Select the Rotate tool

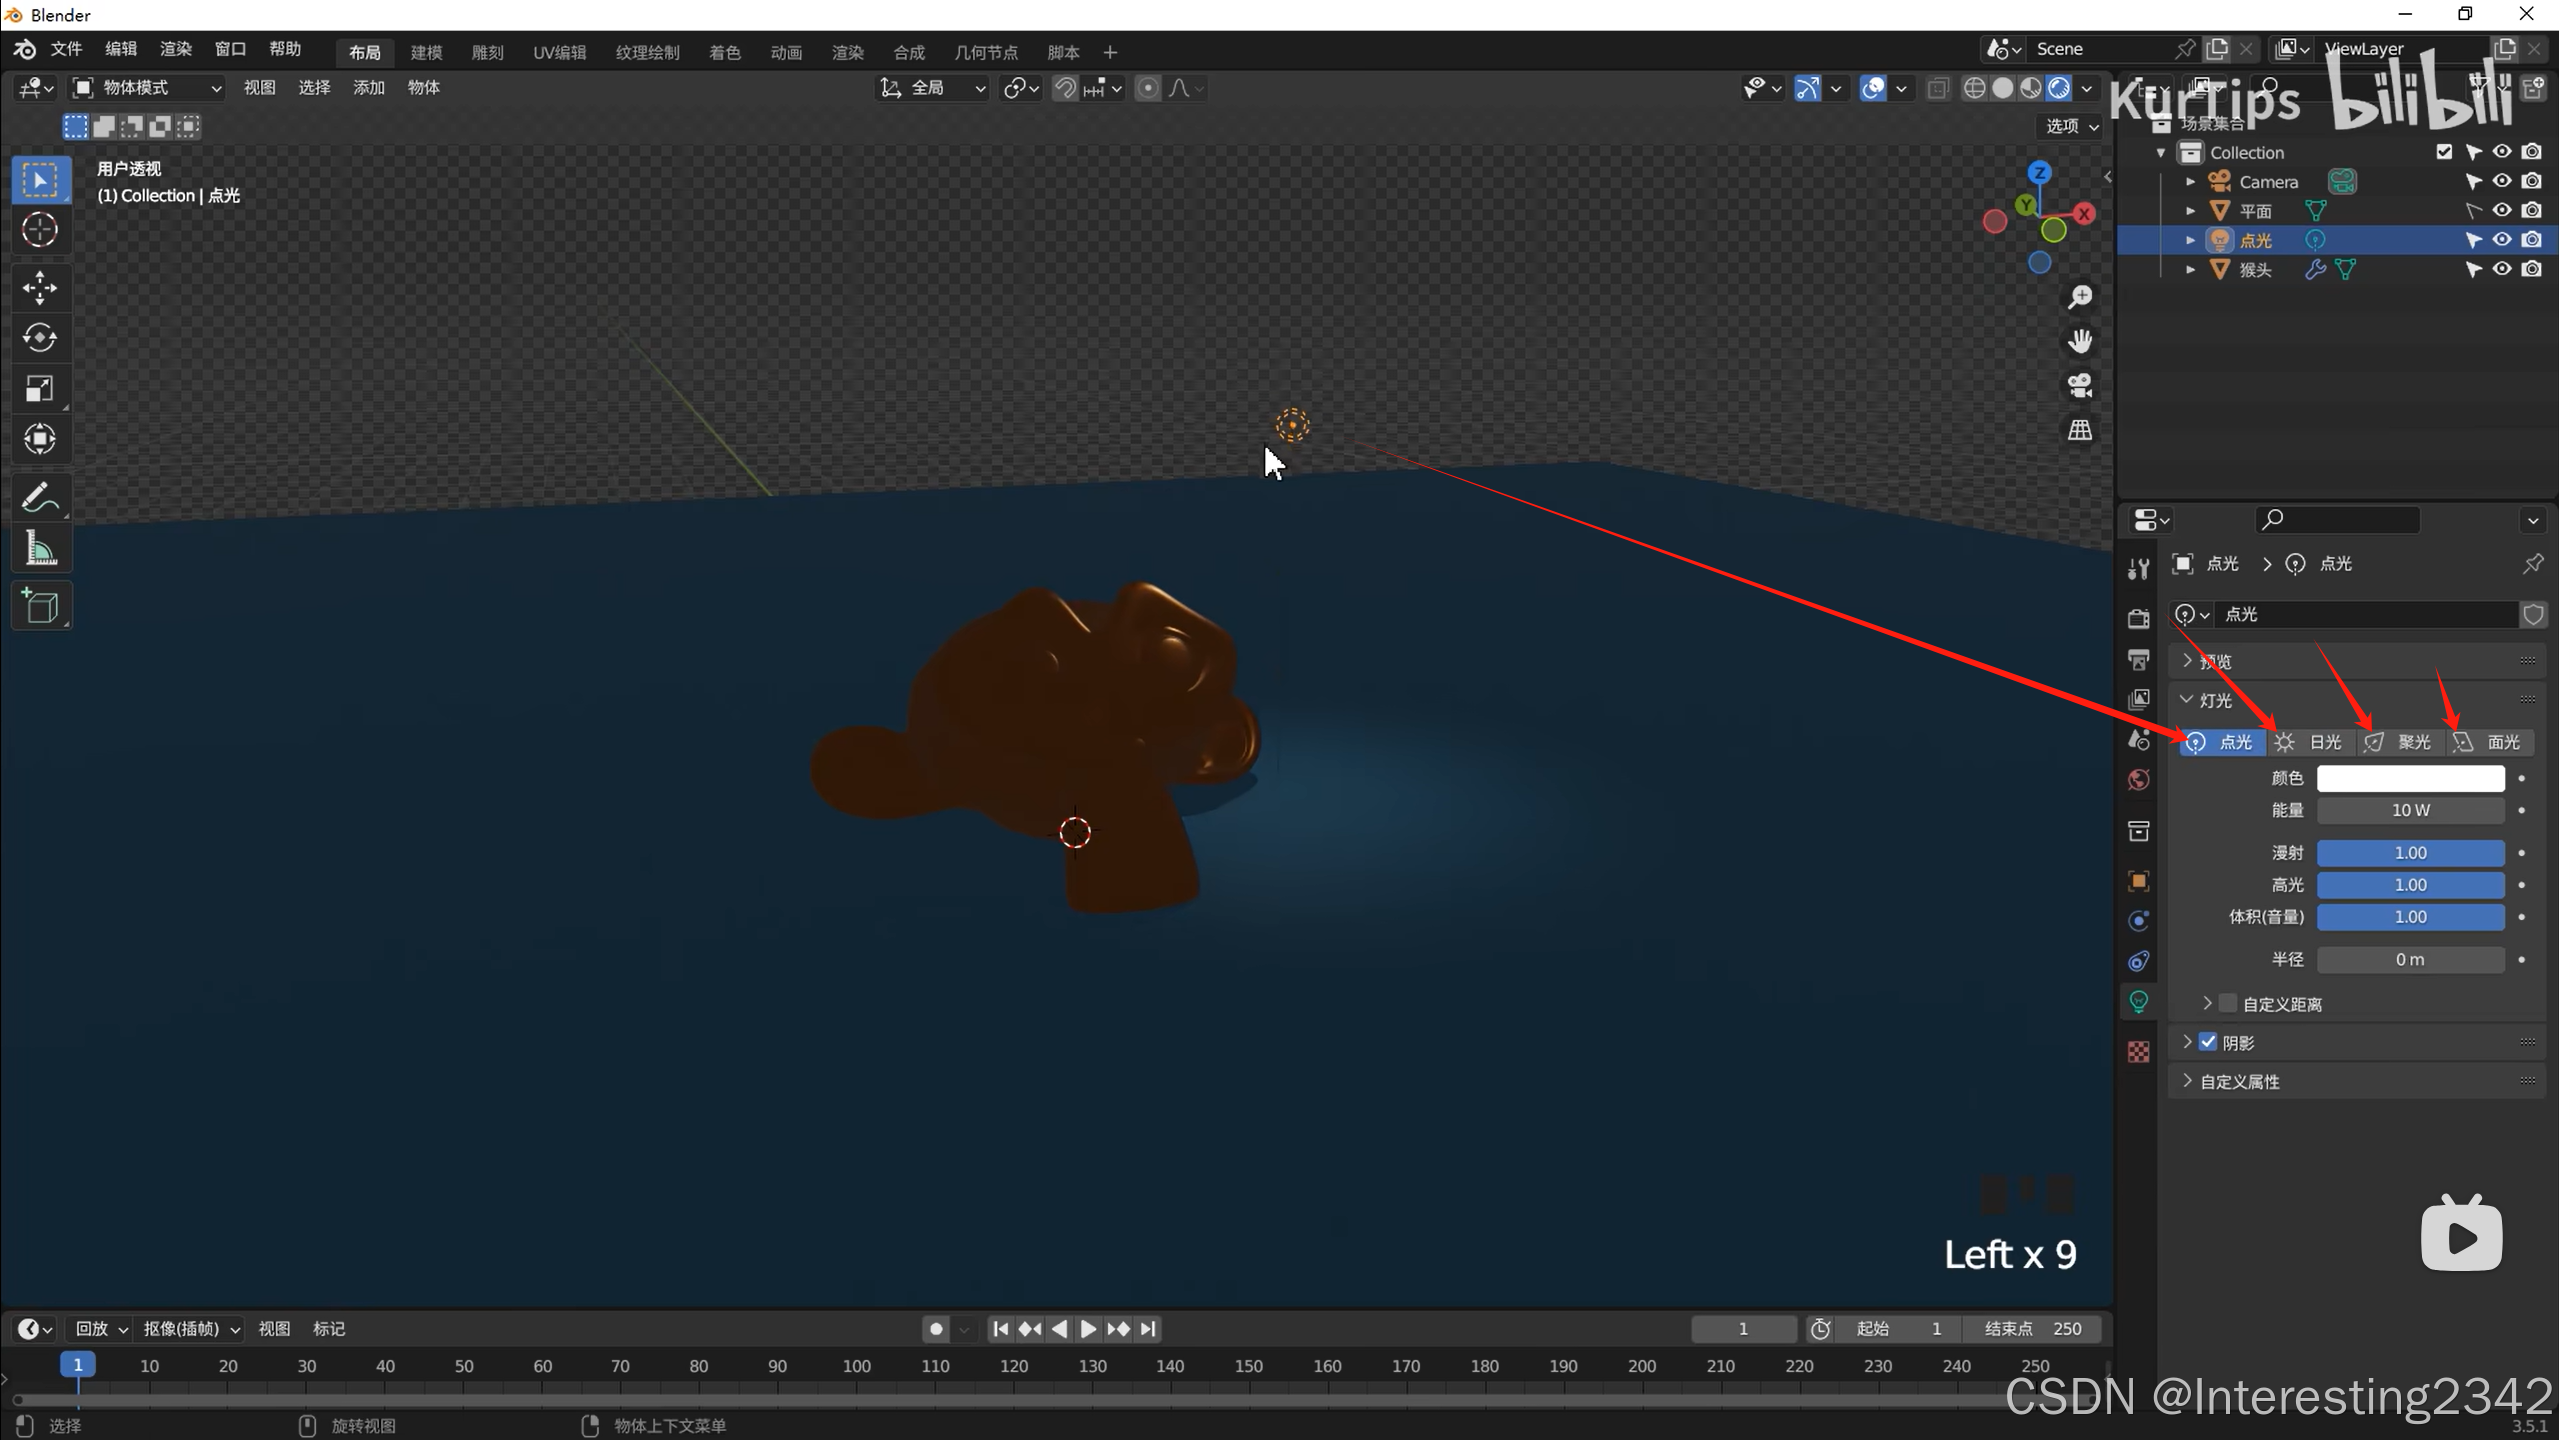tap(40, 338)
